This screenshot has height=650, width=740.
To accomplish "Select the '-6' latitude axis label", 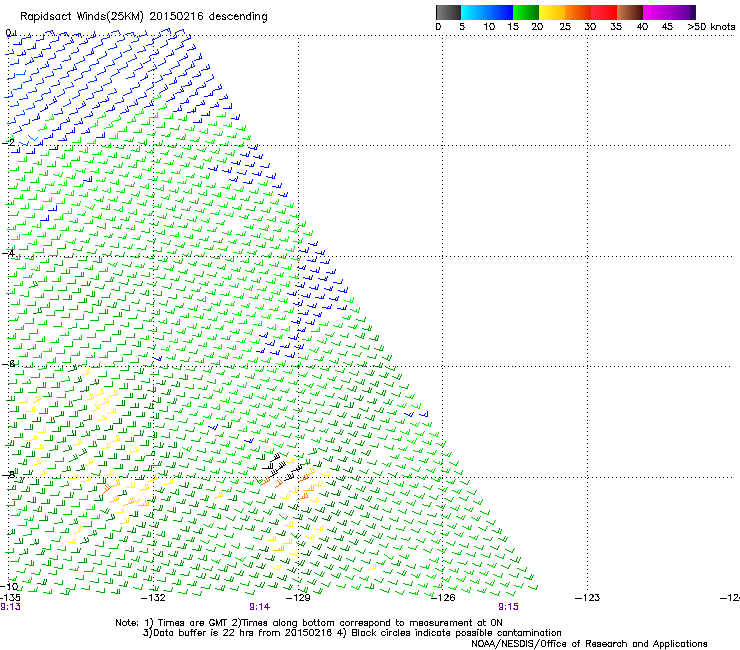I will pos(8,363).
